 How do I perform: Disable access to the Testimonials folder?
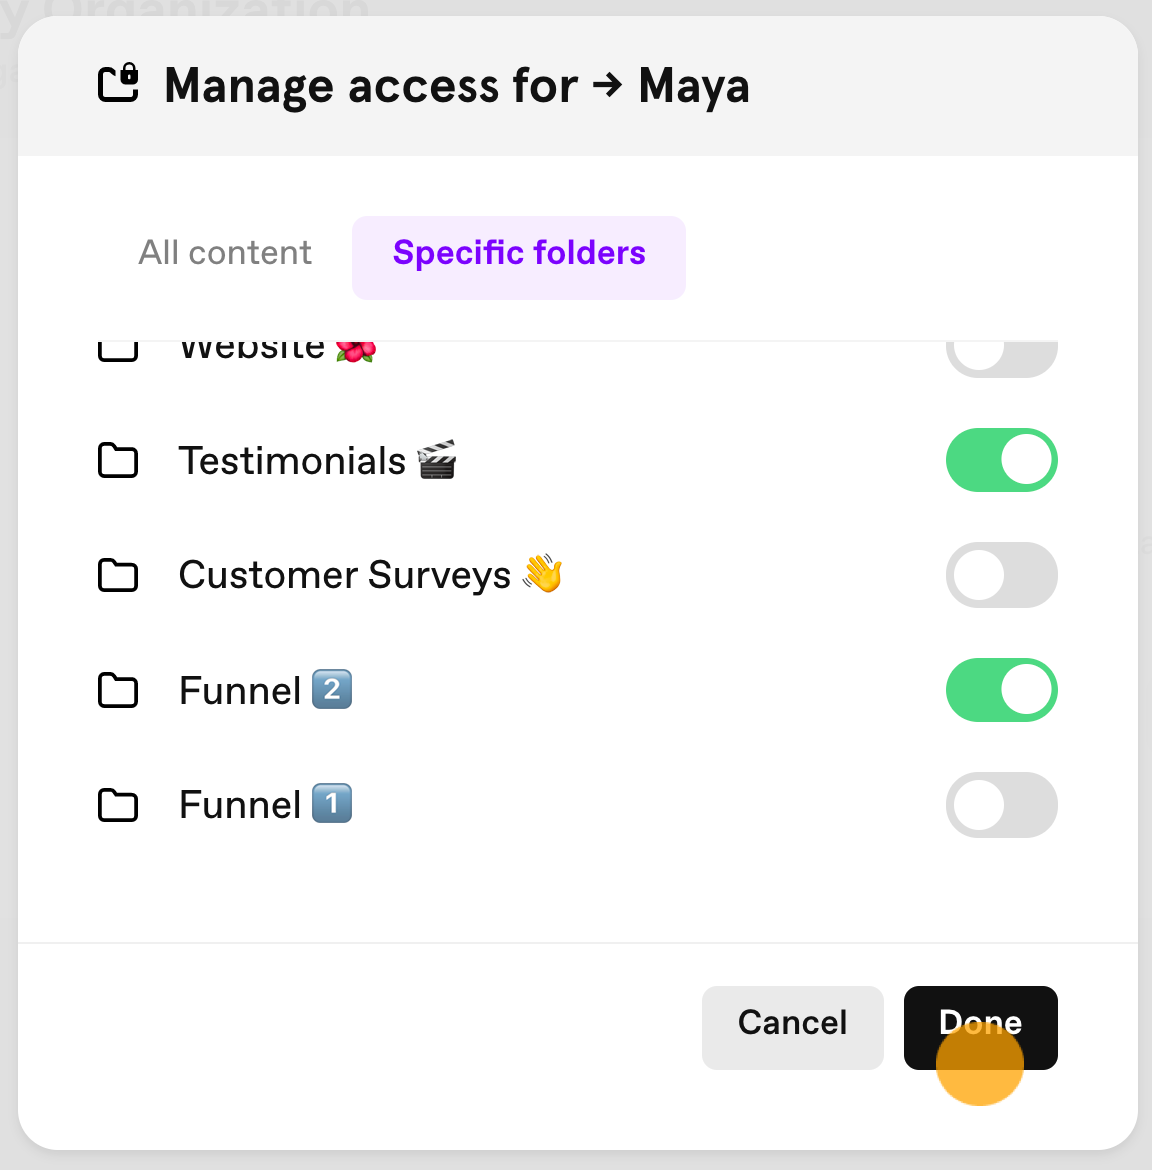pyautogui.click(x=1001, y=460)
